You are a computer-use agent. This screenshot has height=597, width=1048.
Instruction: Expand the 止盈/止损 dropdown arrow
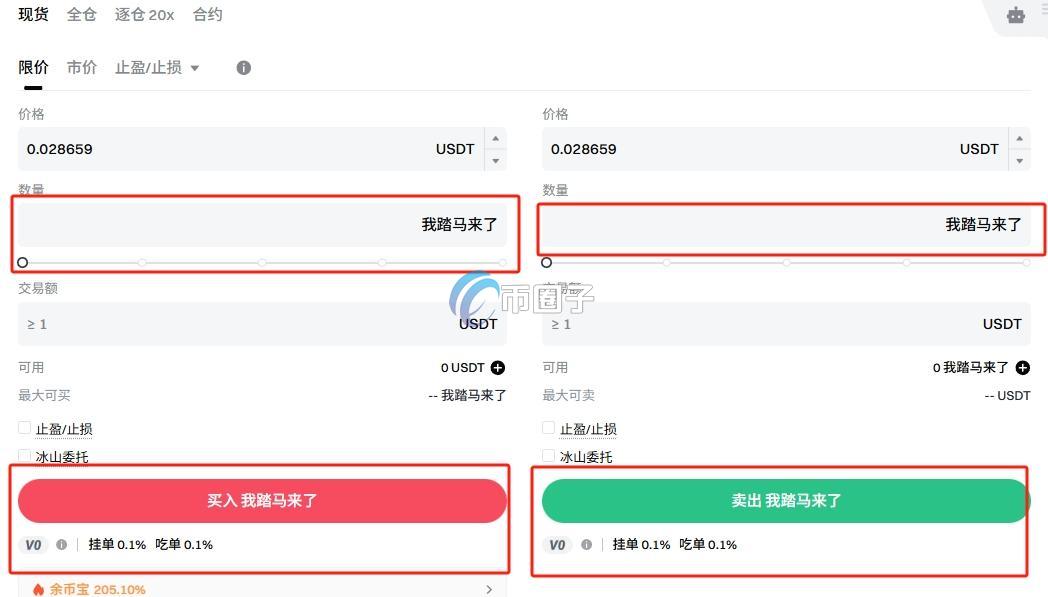[x=193, y=67]
